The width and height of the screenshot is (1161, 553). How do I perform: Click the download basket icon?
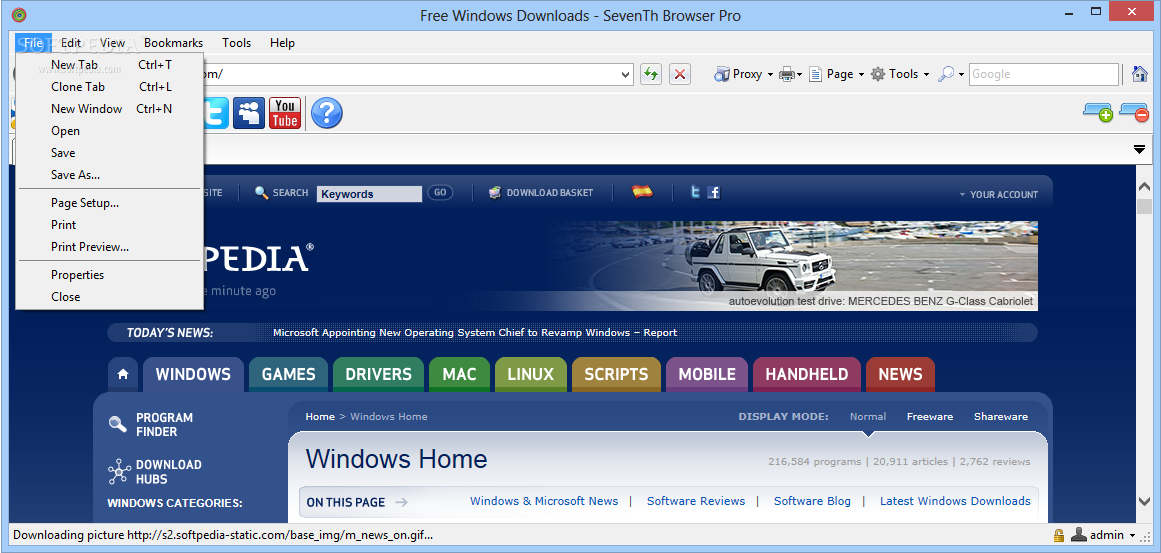(x=495, y=192)
